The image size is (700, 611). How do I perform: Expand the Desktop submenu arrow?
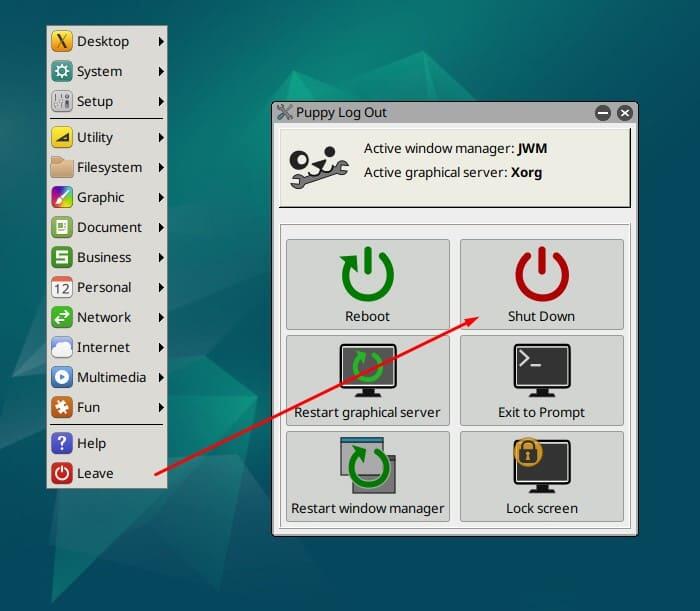tap(161, 42)
